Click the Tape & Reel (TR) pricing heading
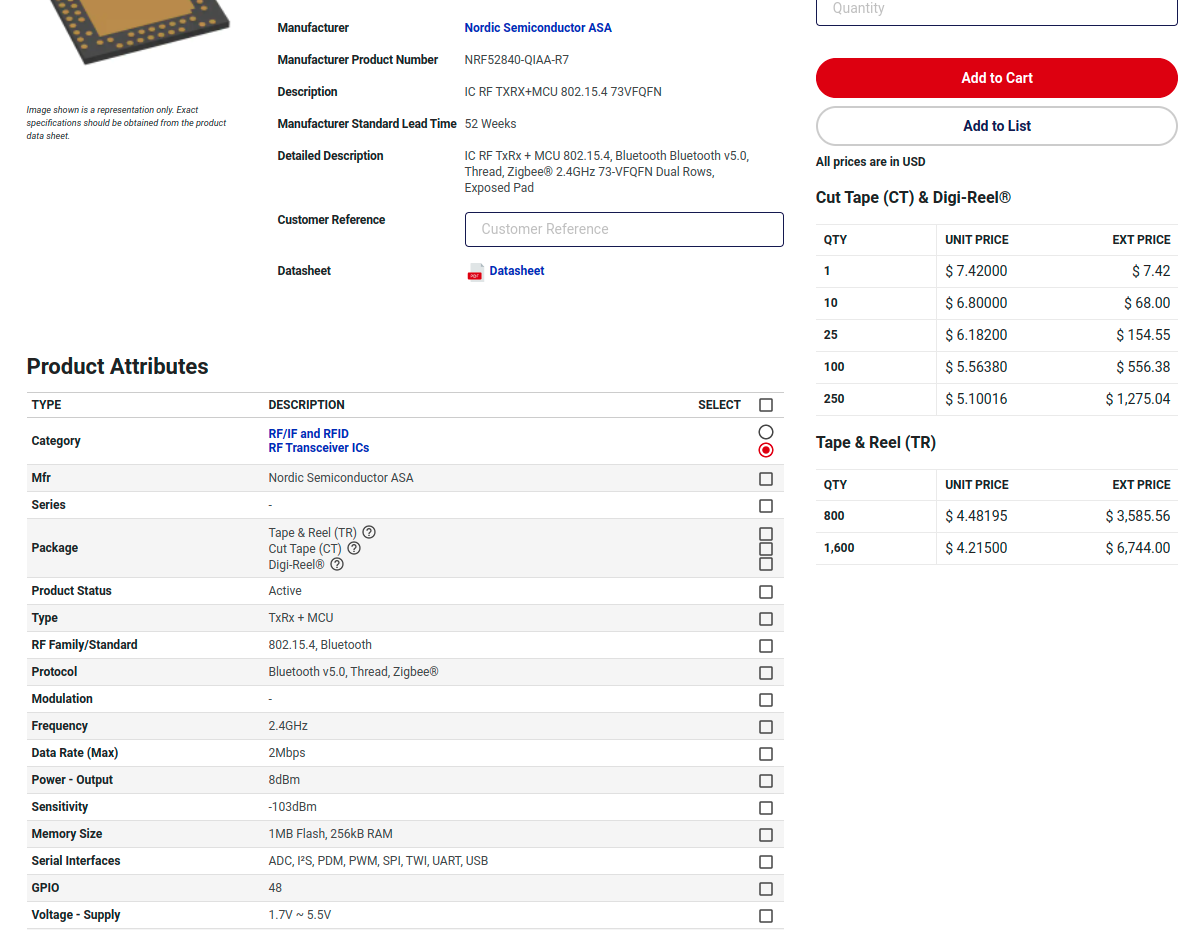 [876, 443]
